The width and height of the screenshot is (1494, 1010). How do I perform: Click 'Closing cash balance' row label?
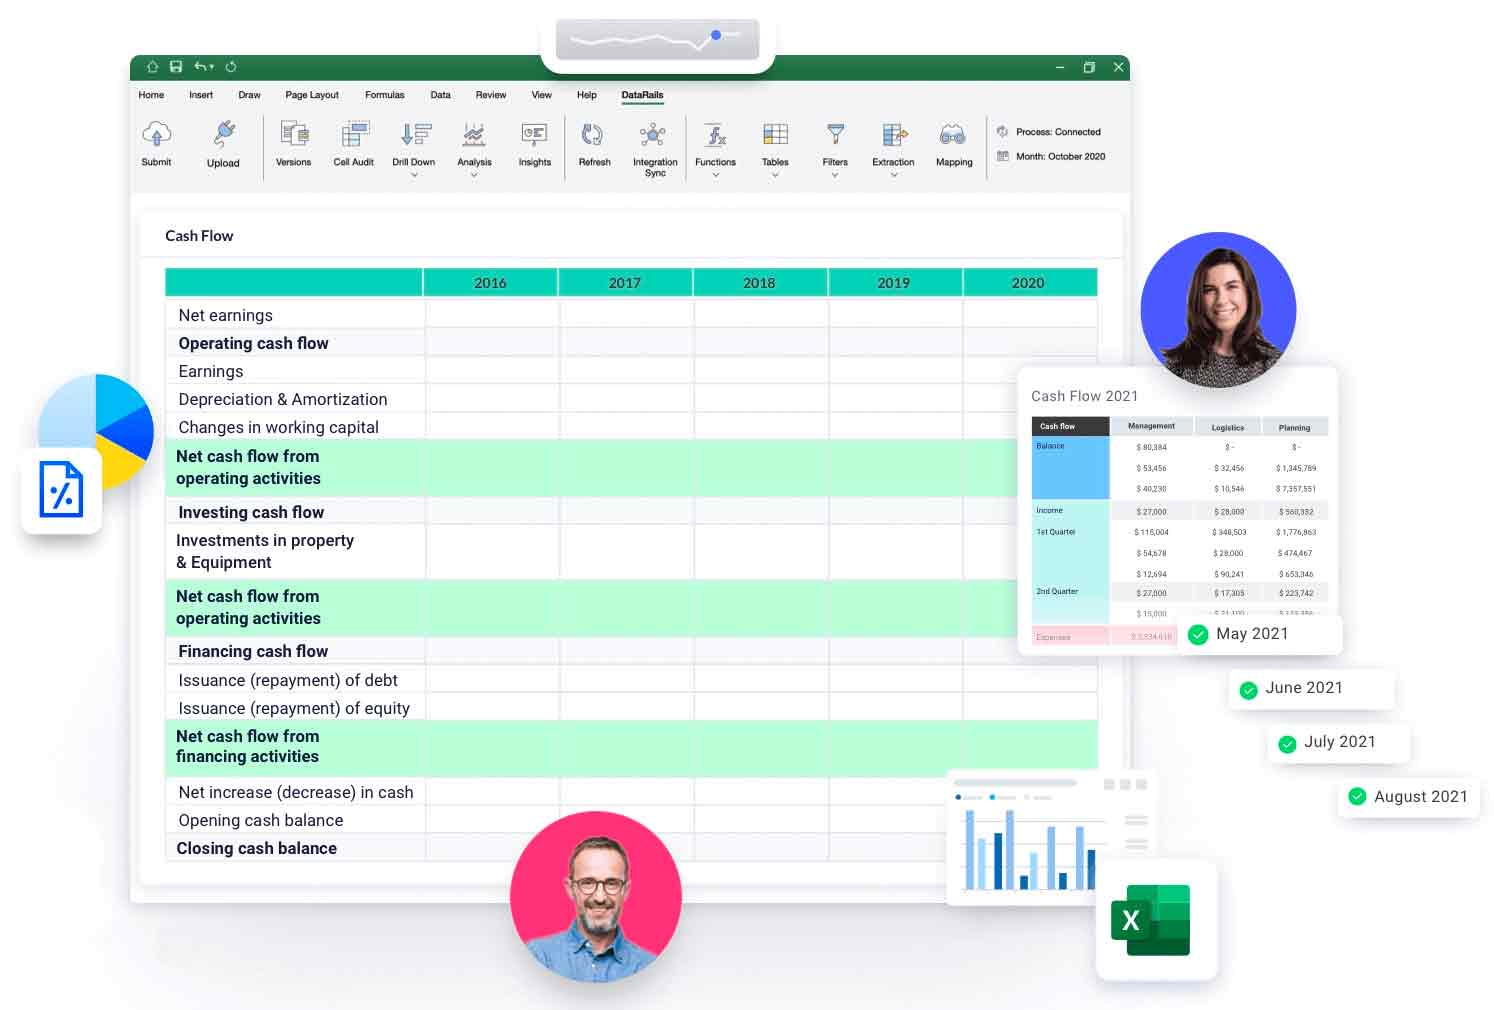point(257,848)
